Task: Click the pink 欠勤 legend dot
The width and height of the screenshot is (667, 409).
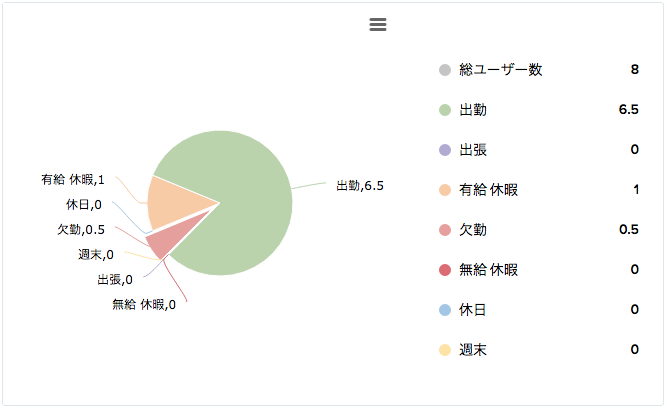Action: pos(445,230)
